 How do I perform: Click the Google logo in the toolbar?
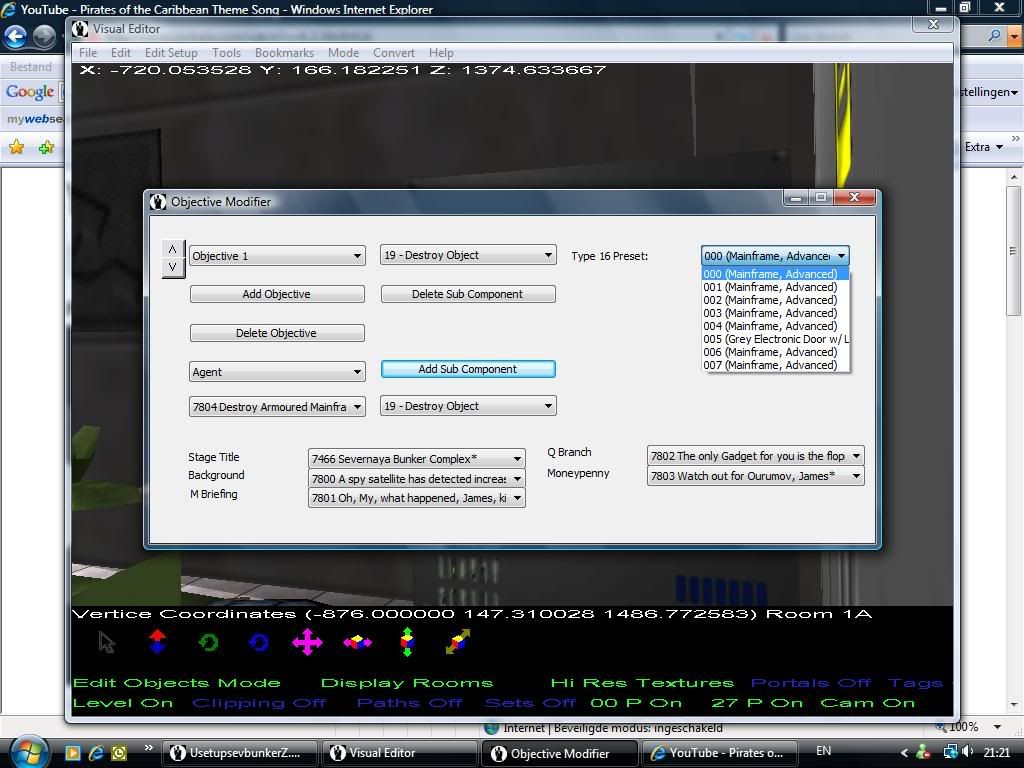point(30,91)
